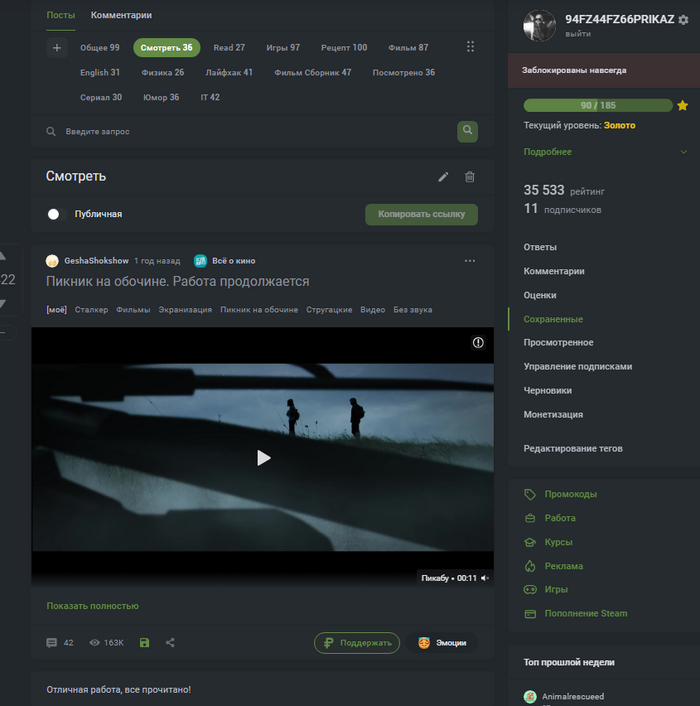This screenshot has height=706, width=700.
Task: Click the views eye icon showing 163K
Action: tap(95, 643)
